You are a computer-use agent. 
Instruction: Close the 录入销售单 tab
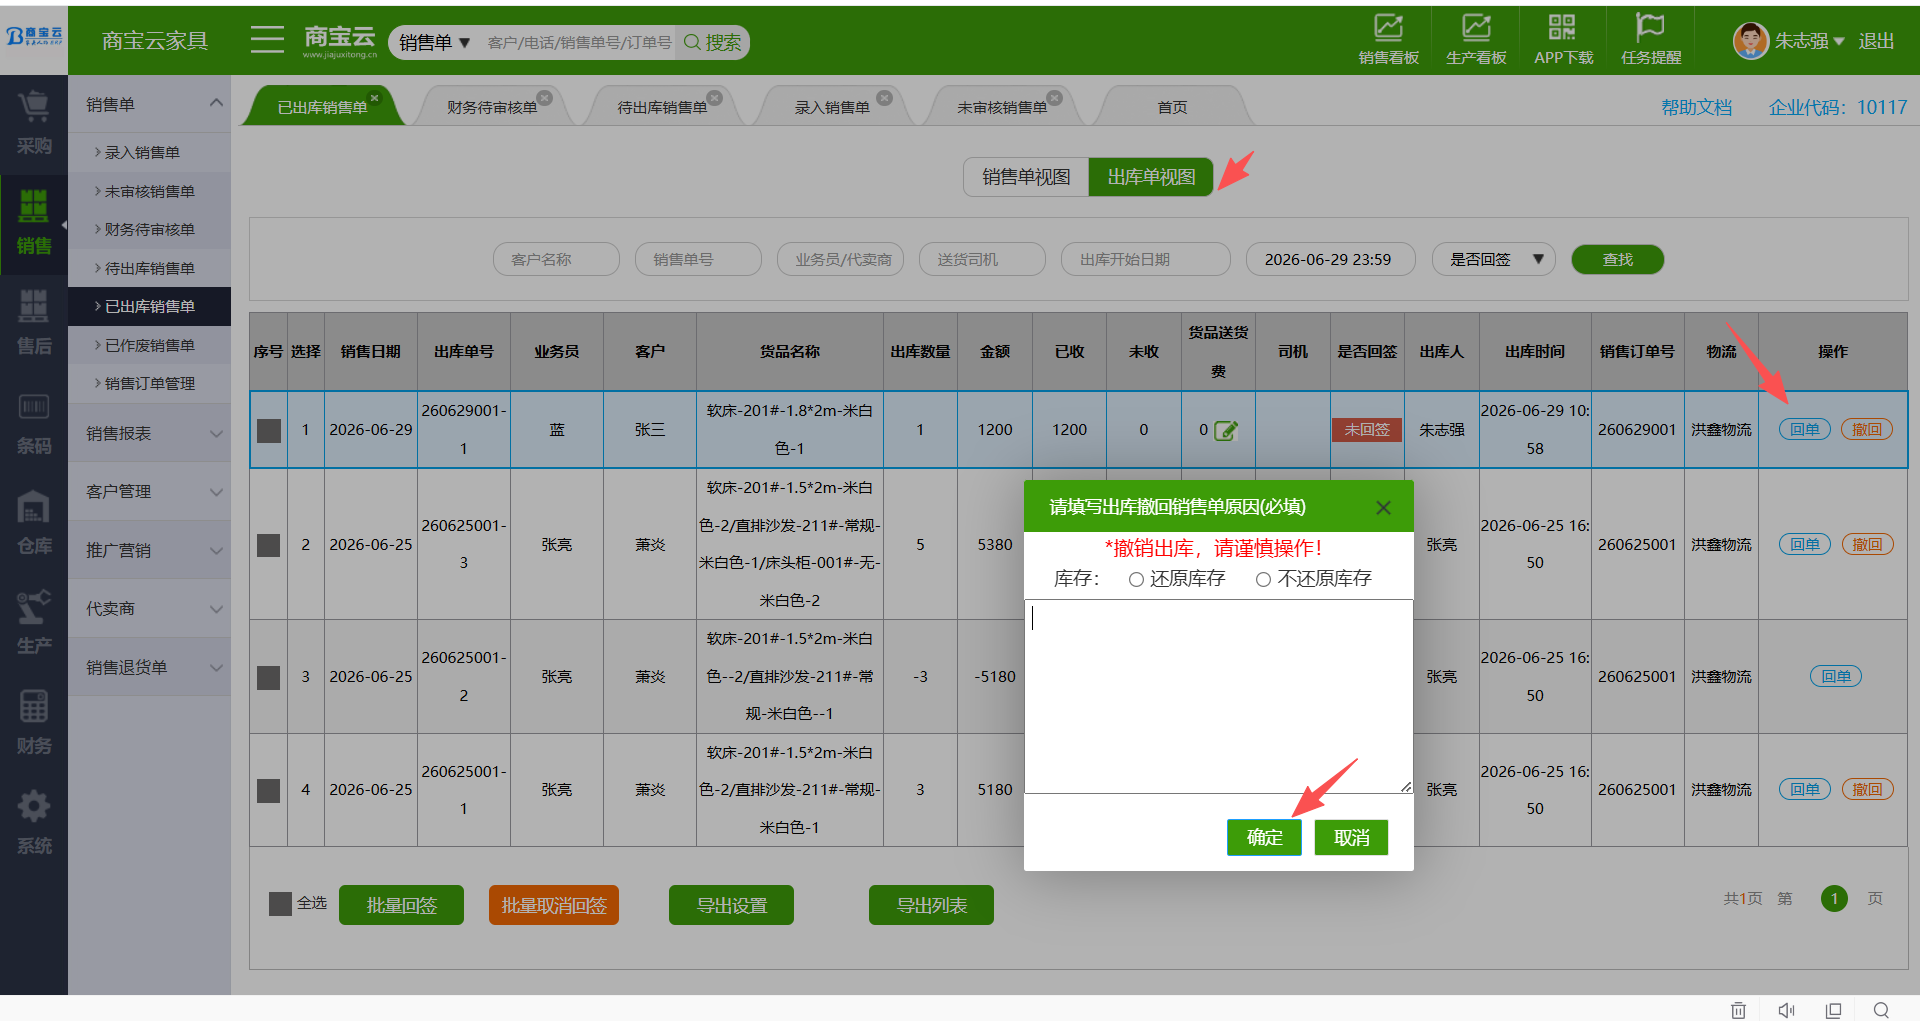click(x=884, y=98)
